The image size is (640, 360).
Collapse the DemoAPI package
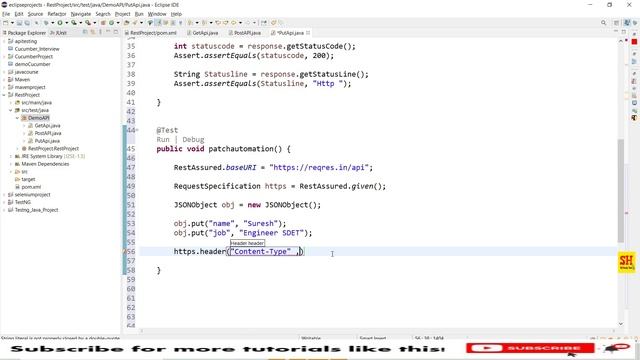18,118
